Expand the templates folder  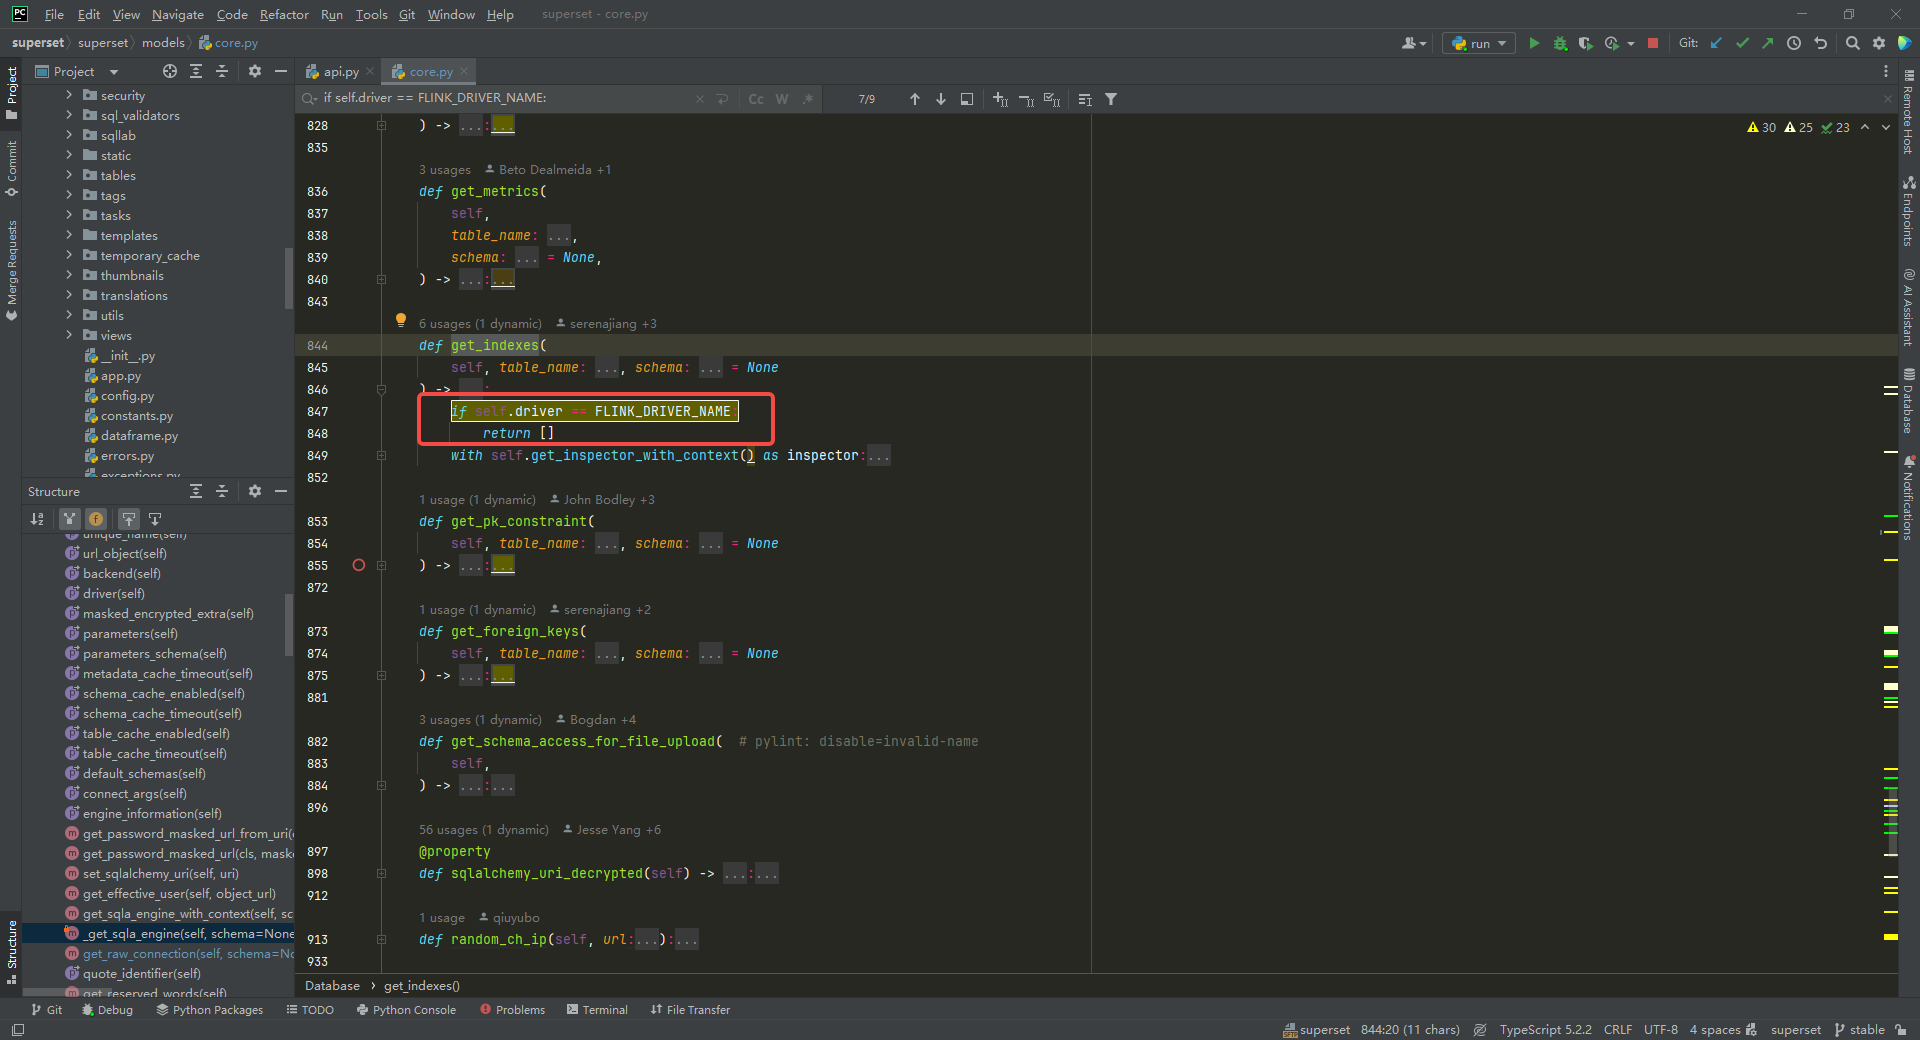(x=69, y=235)
